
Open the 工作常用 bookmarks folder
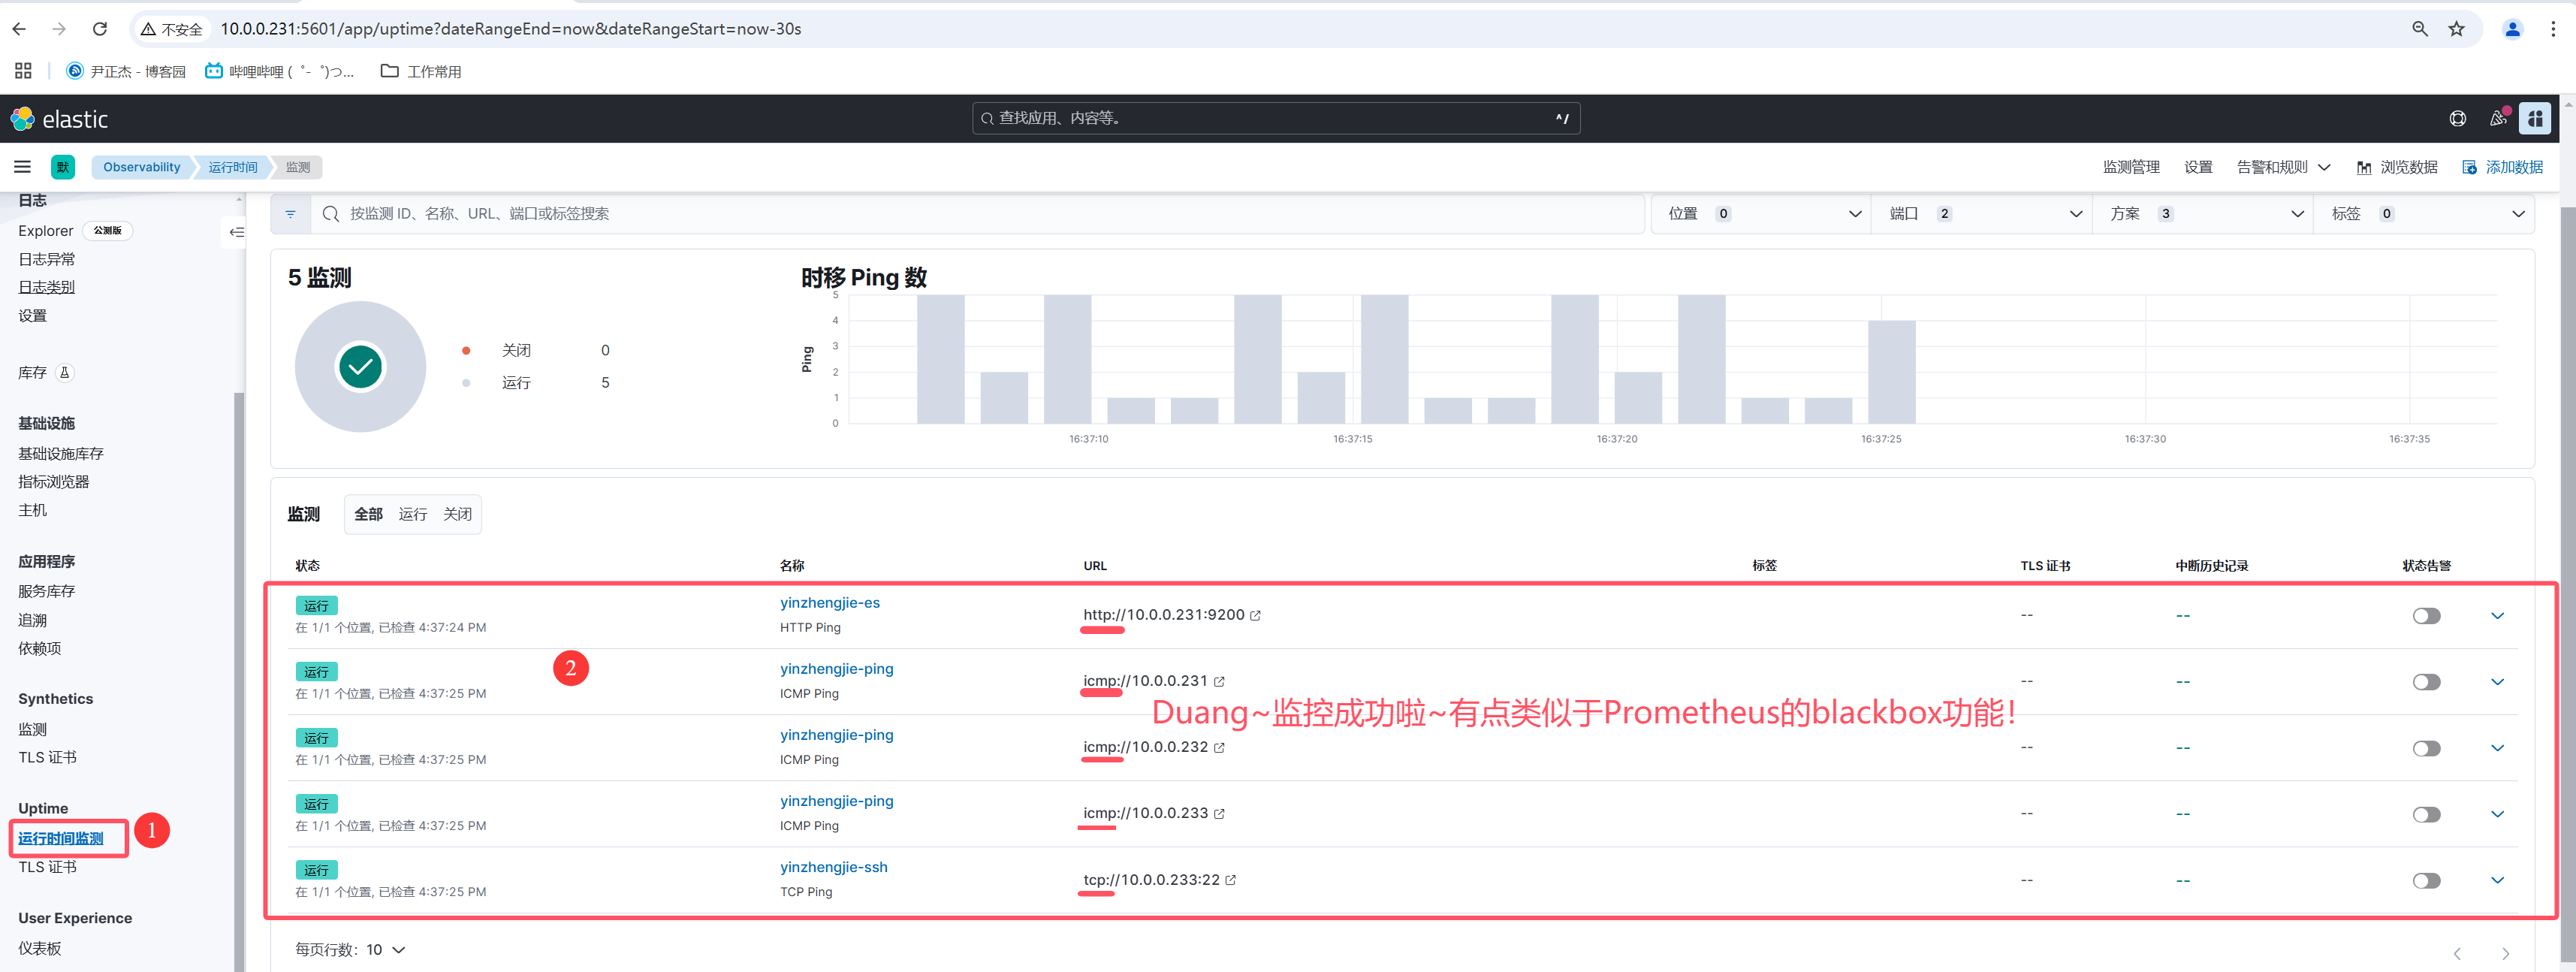[421, 71]
